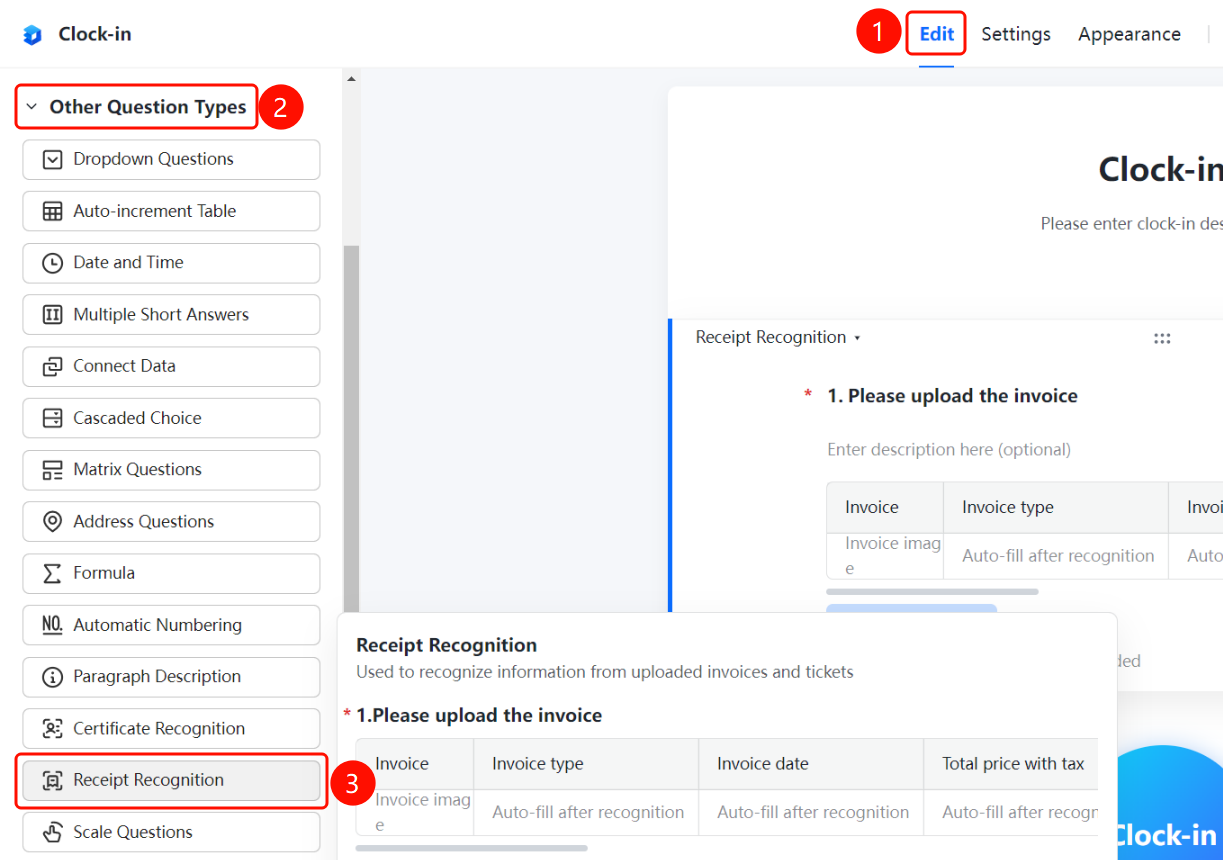Add a Multiple Short Answers question

[x=171, y=315]
